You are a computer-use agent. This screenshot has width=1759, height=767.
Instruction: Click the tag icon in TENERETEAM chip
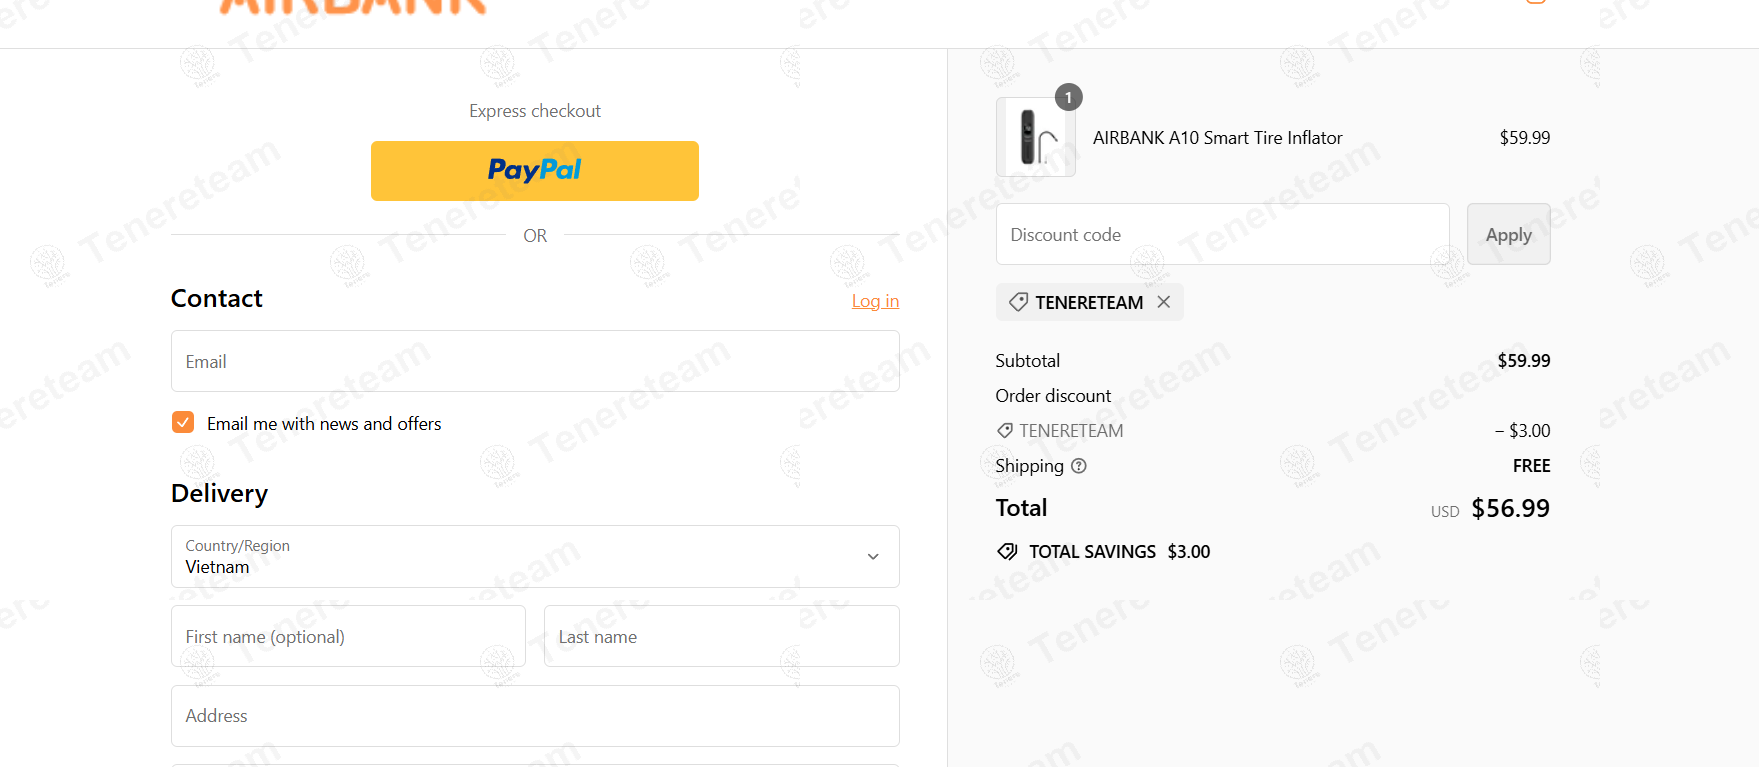point(1018,302)
